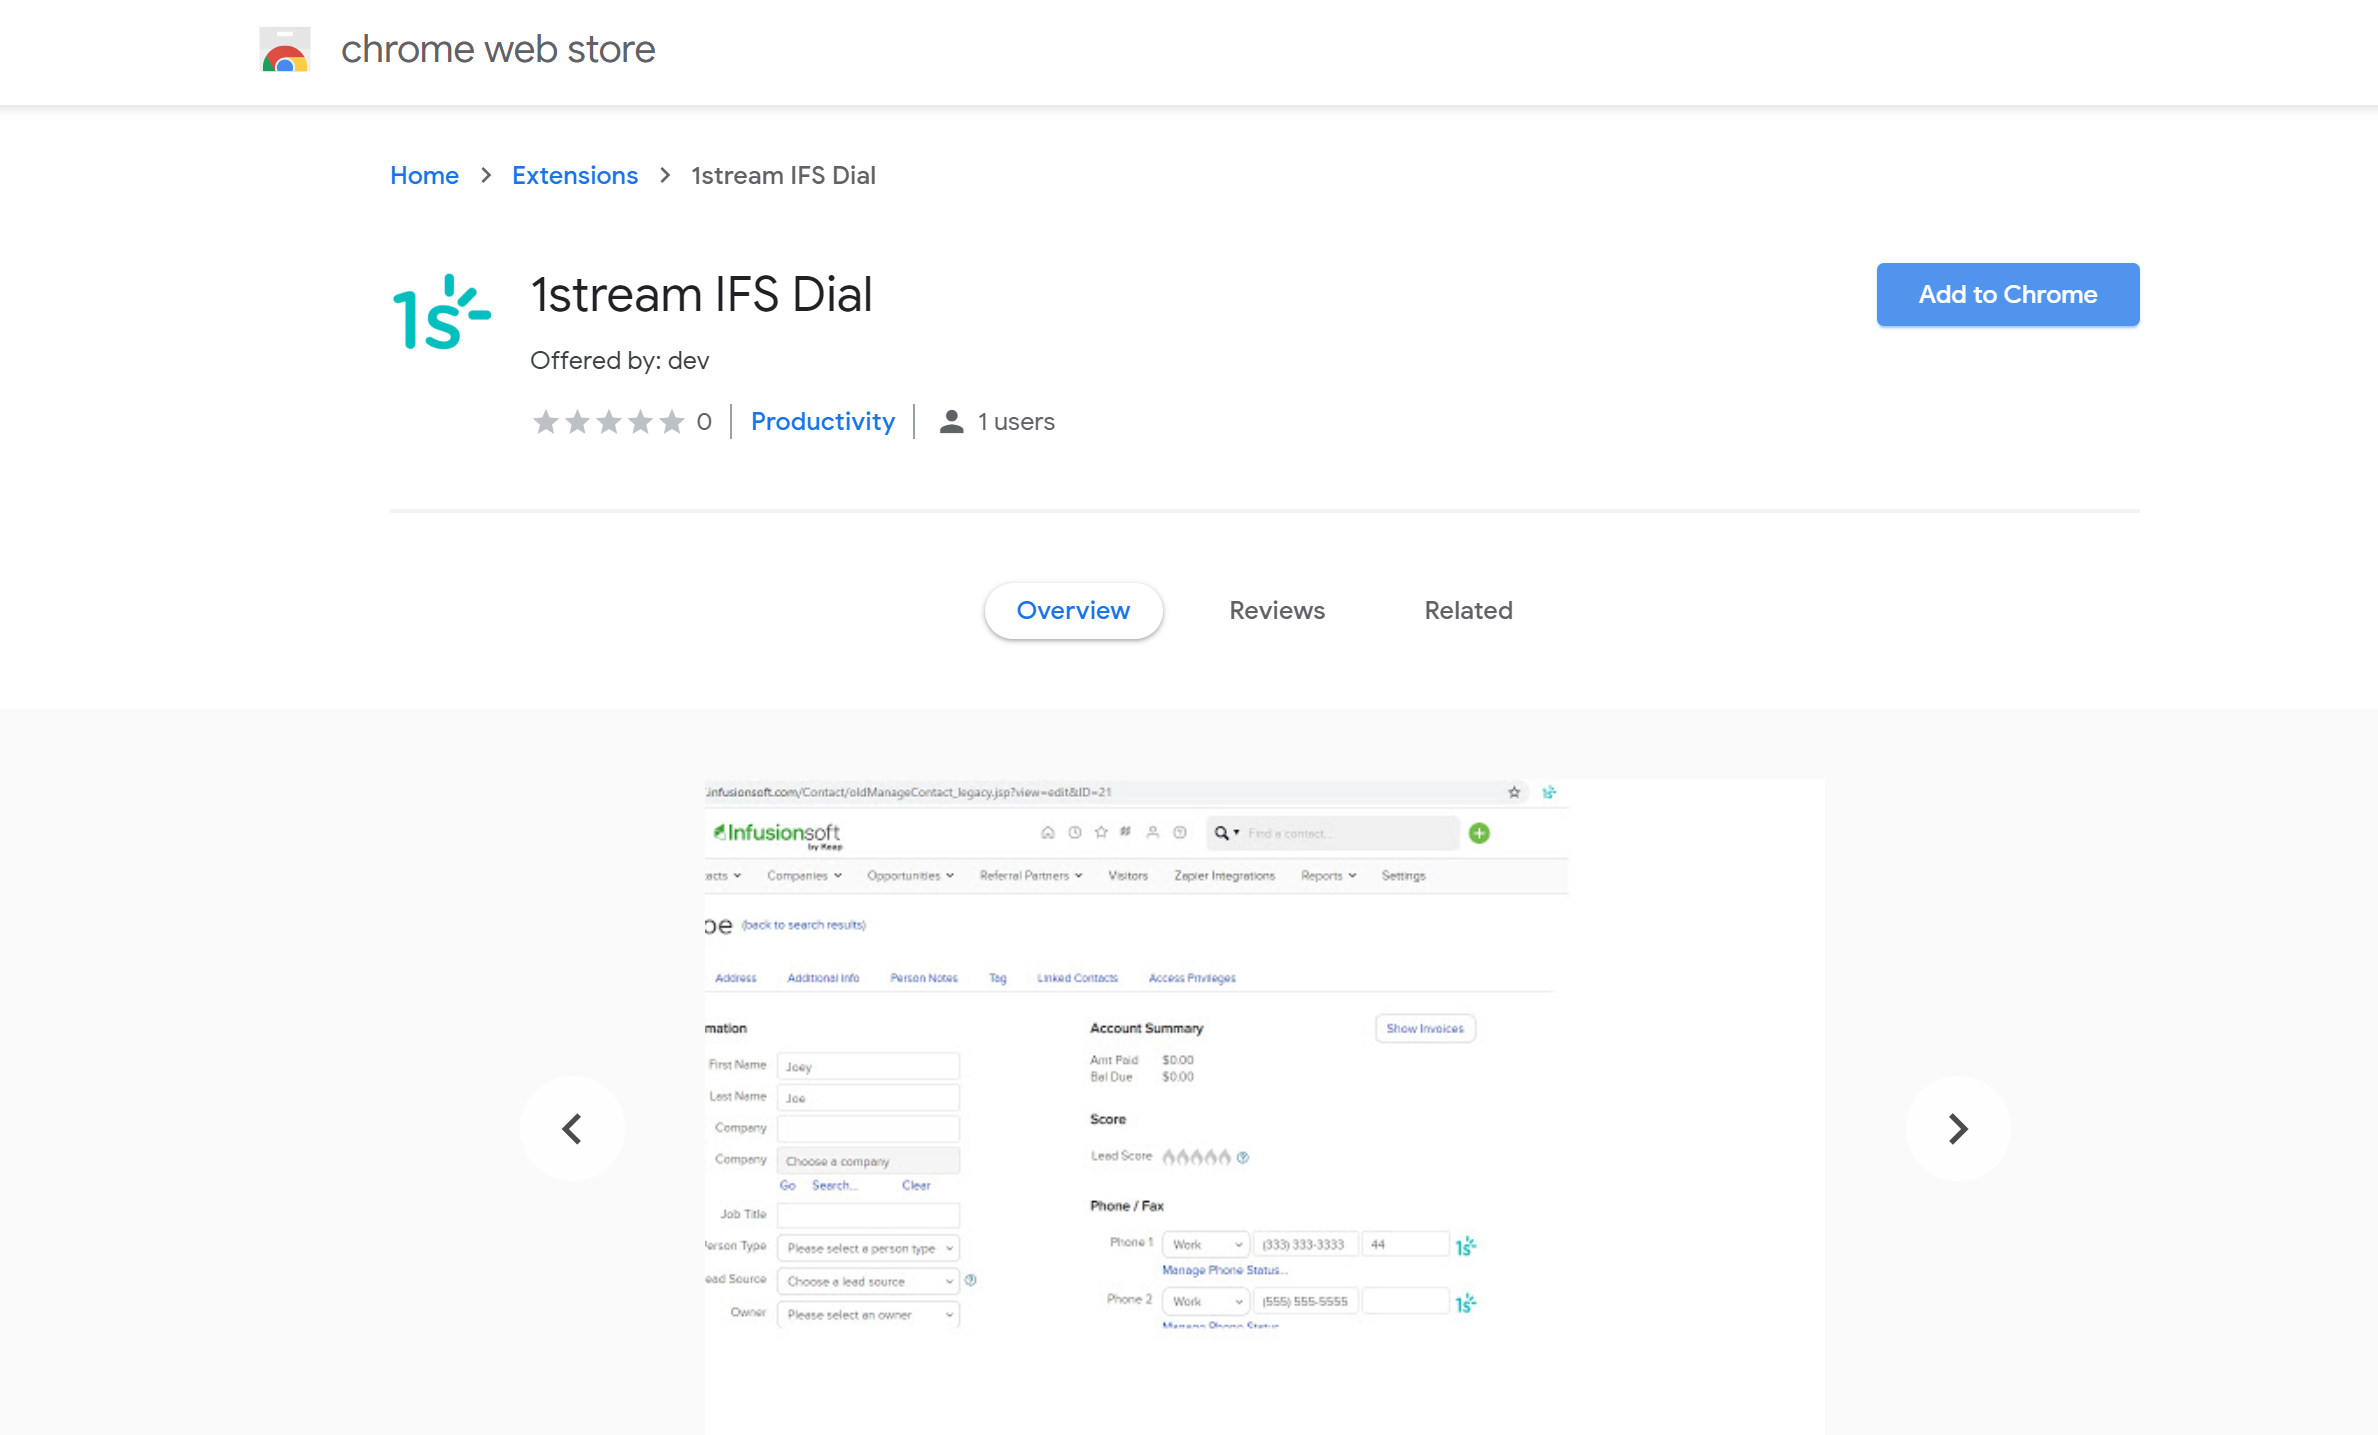
Task: Show next screenshot with right arrow
Action: pos(1958,1129)
